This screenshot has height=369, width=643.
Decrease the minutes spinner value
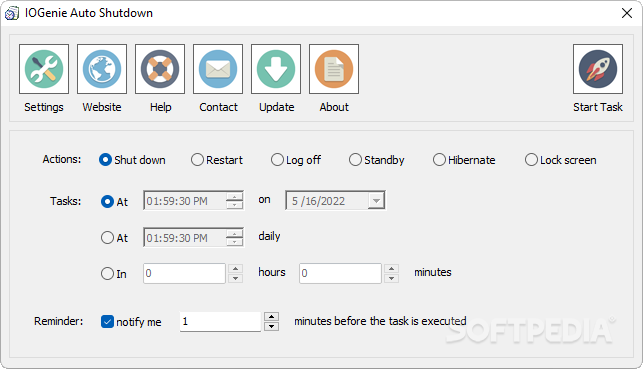(392, 278)
